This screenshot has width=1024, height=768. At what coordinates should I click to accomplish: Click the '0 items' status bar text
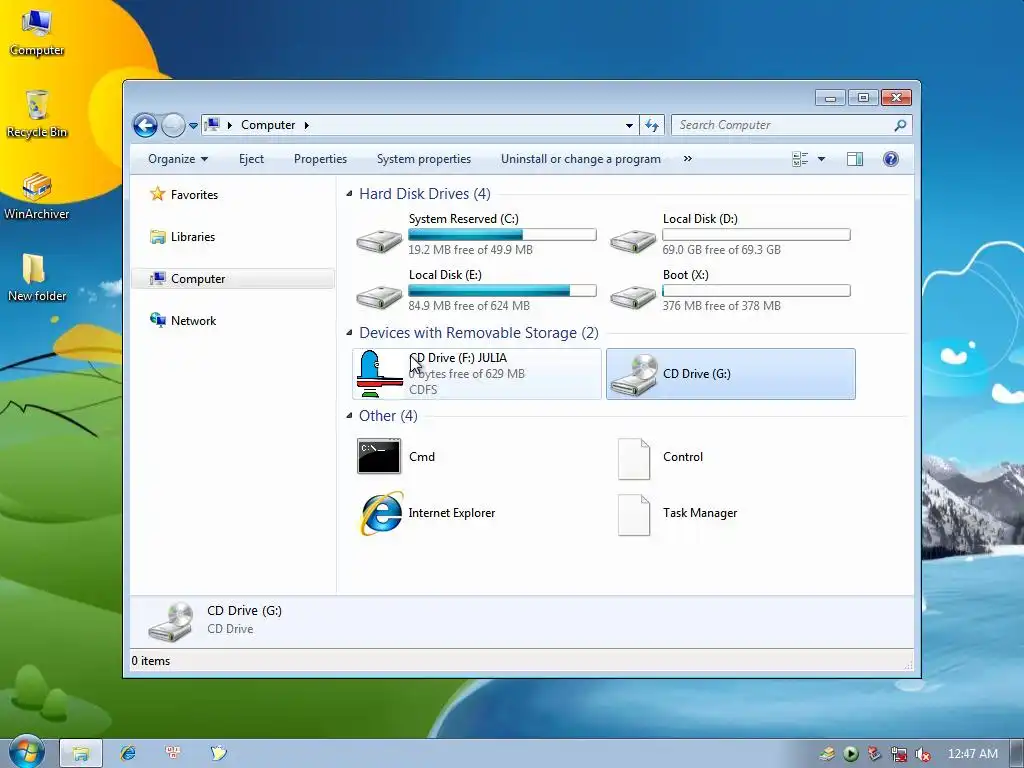(x=151, y=661)
